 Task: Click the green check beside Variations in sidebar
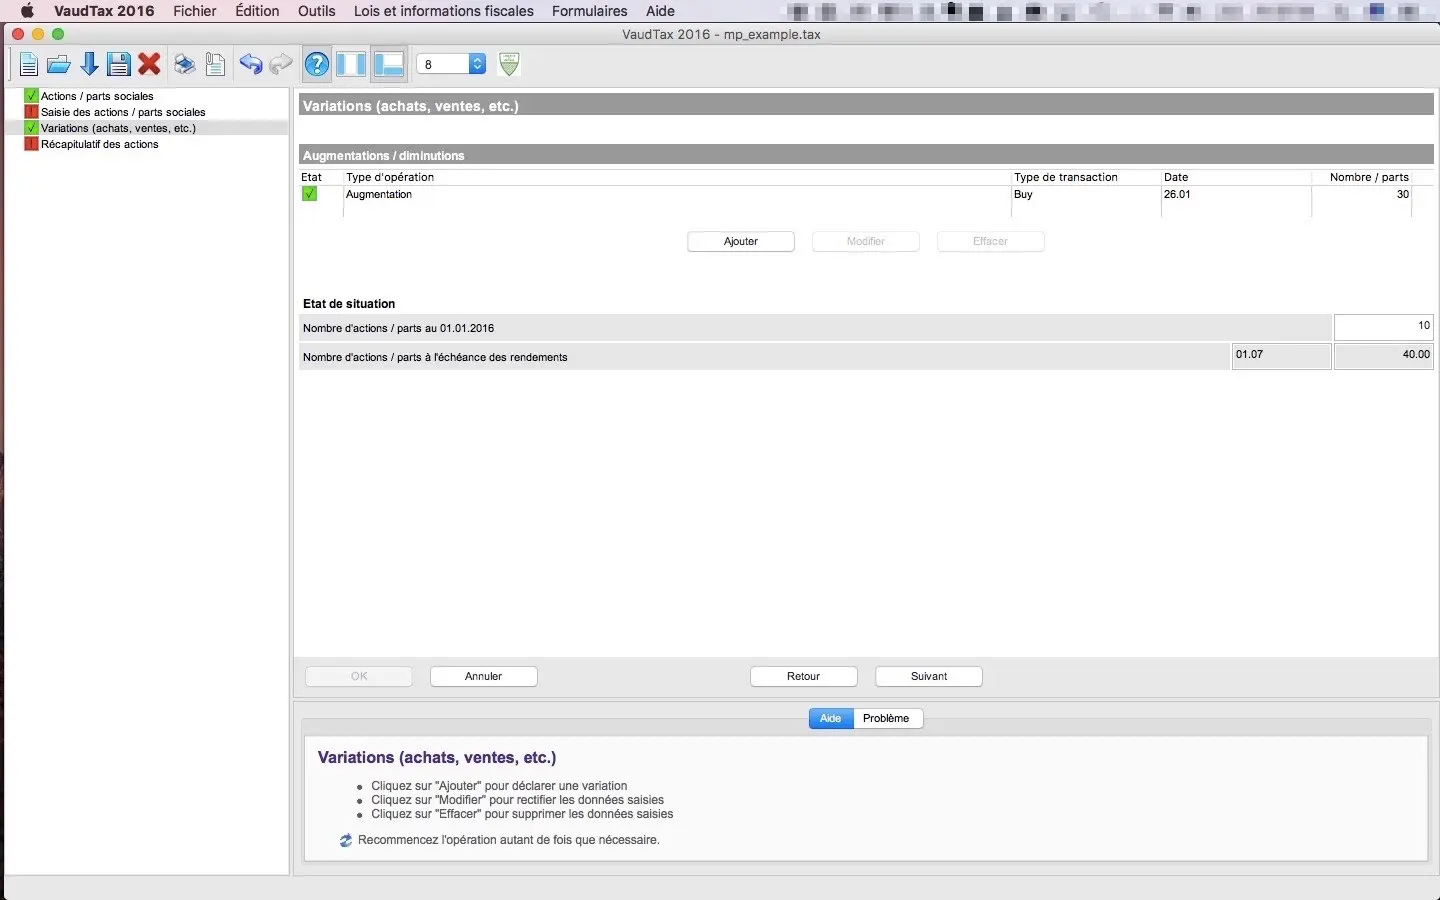point(31,128)
